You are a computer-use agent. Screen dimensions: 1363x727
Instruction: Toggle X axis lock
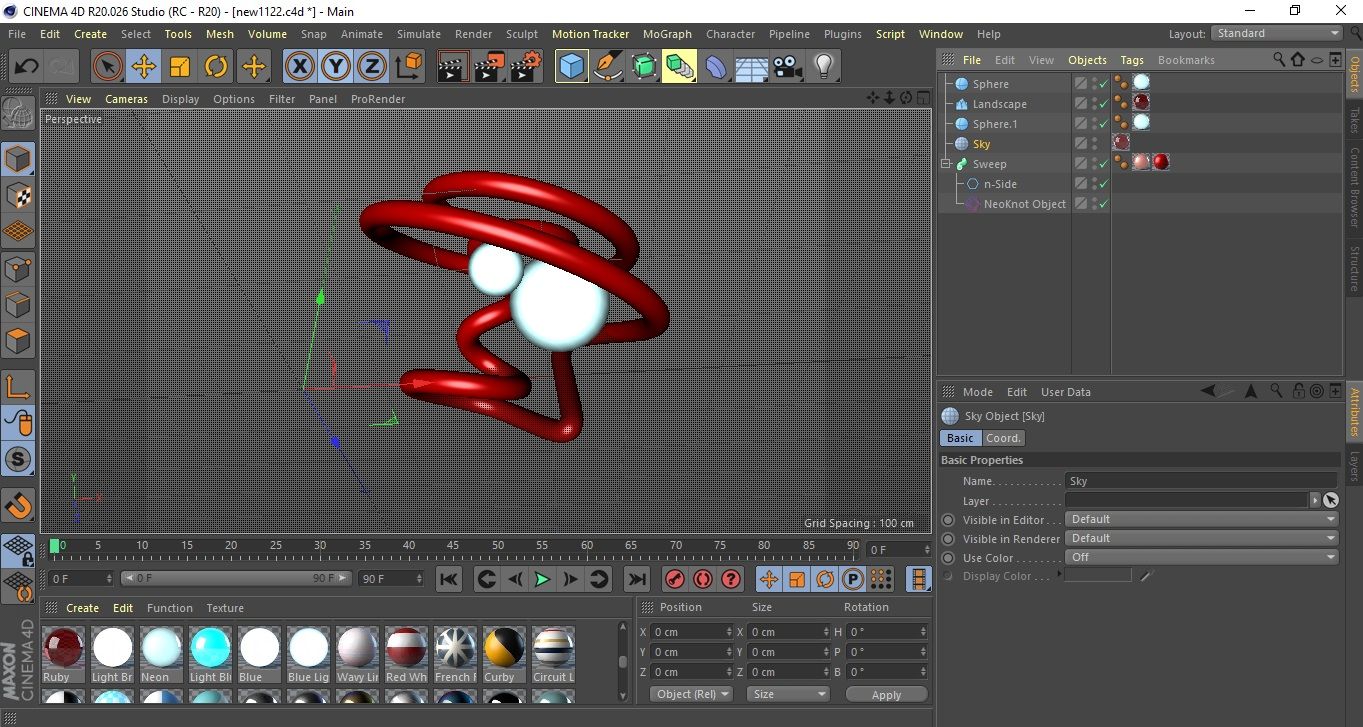(299, 67)
